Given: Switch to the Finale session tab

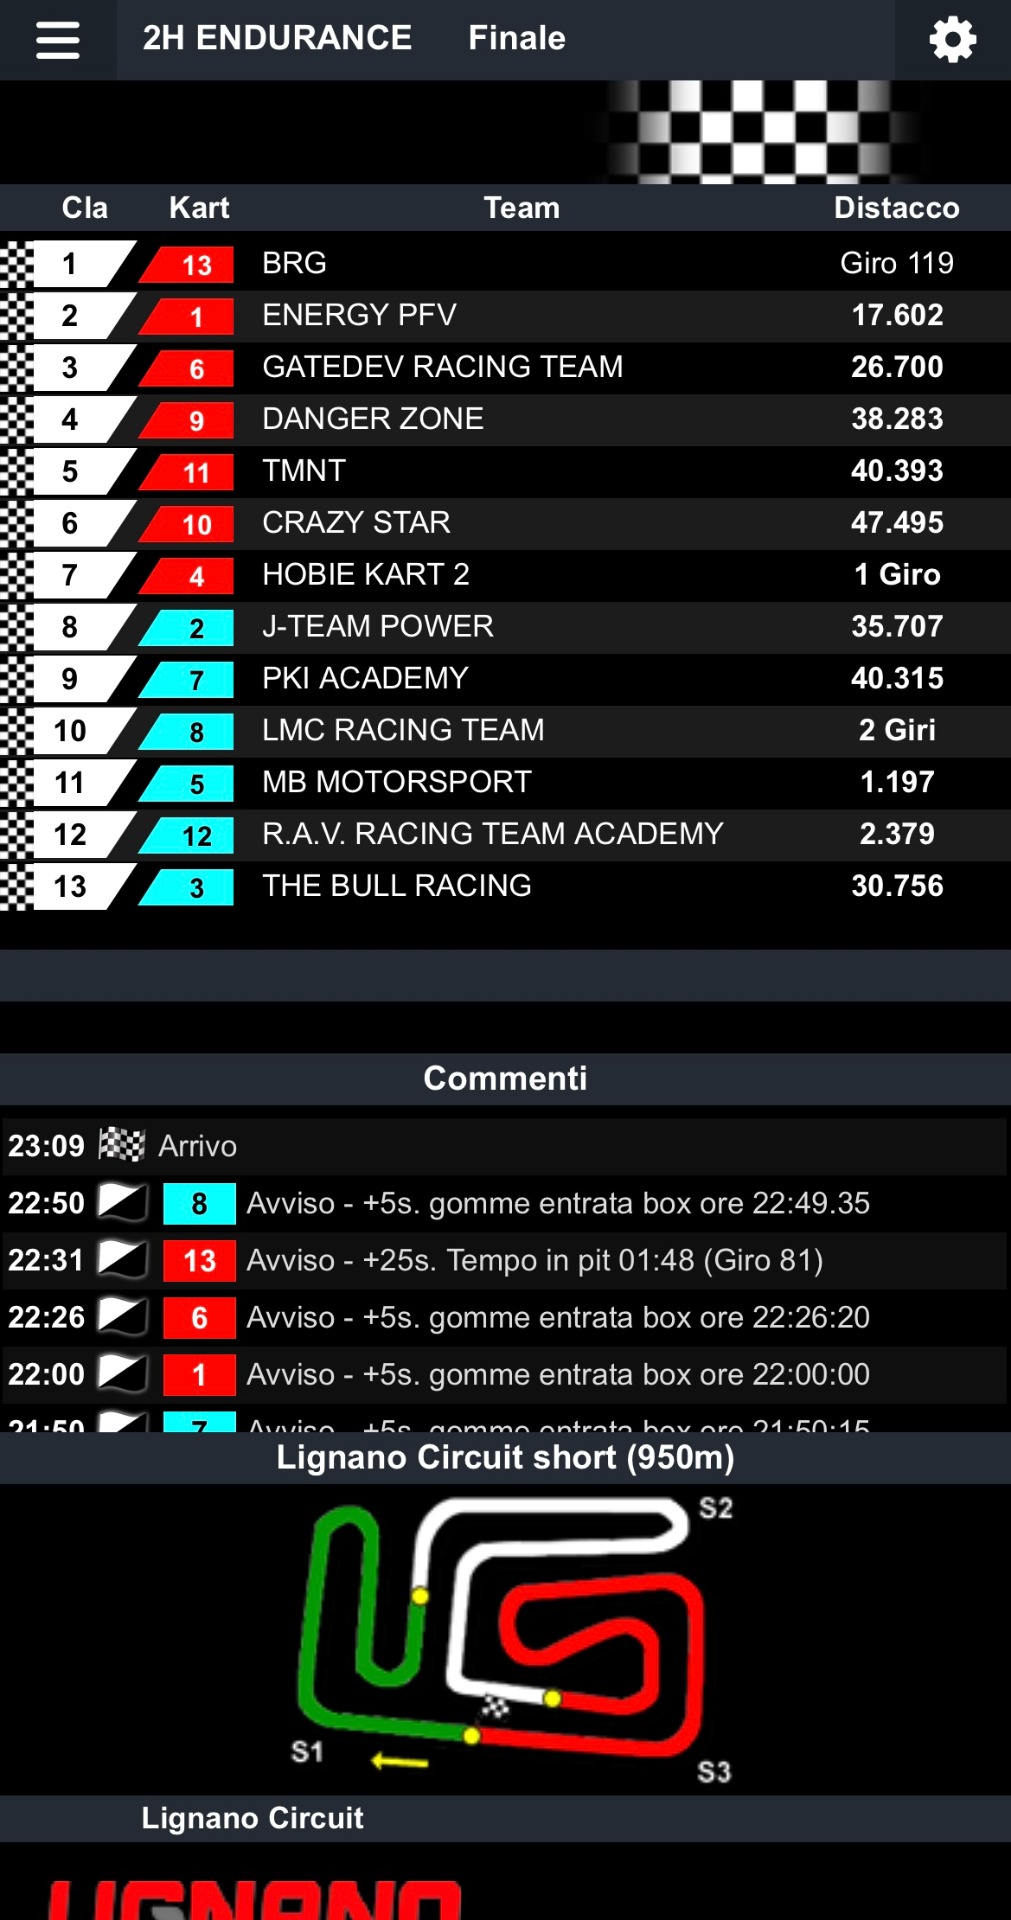Looking at the screenshot, I should point(516,38).
